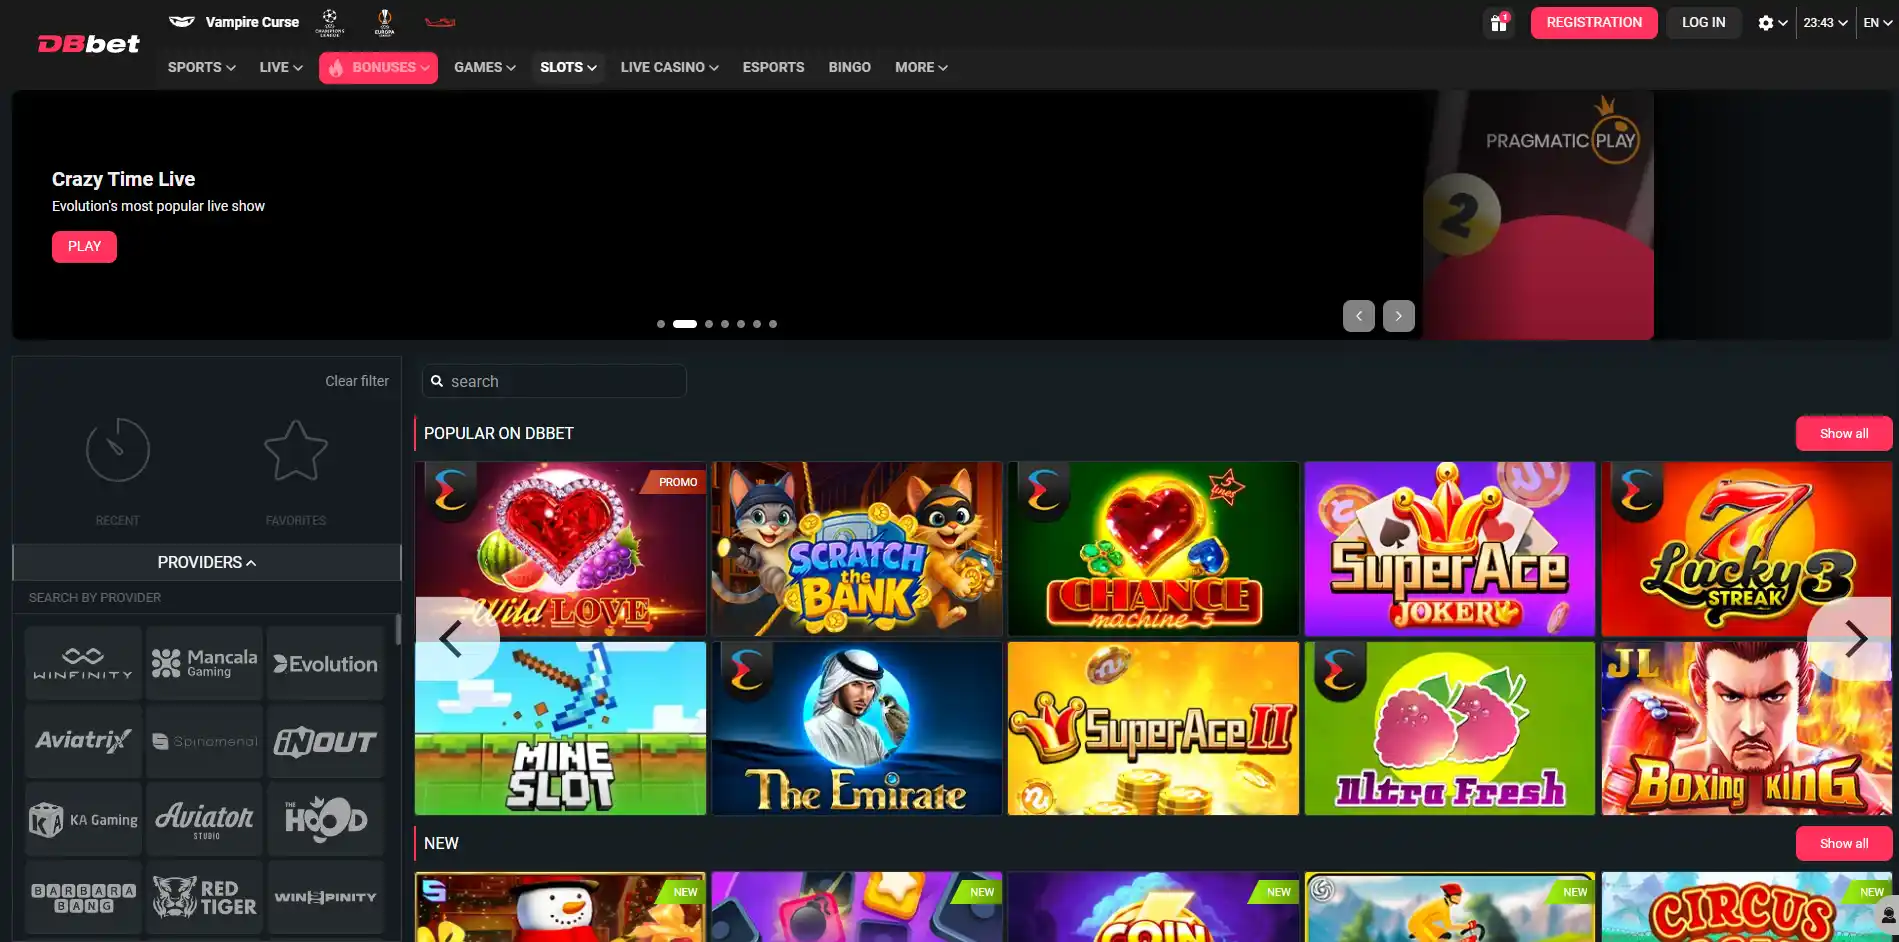
Task: Filter by Mancala Gaming provider
Action: click(204, 663)
